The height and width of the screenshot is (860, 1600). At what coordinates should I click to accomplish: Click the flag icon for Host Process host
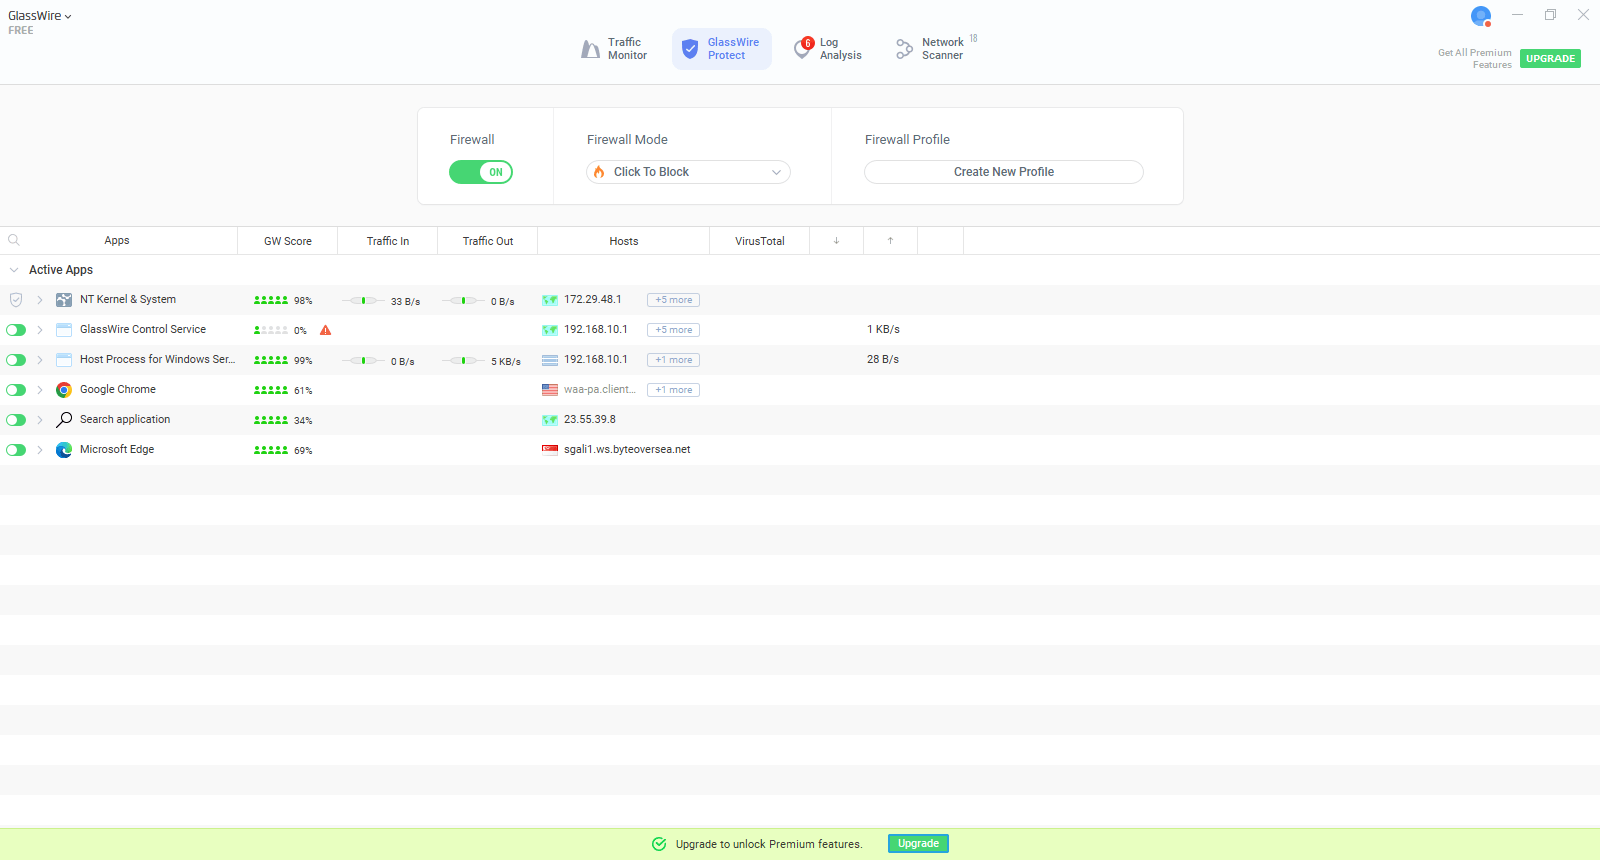[x=550, y=360]
